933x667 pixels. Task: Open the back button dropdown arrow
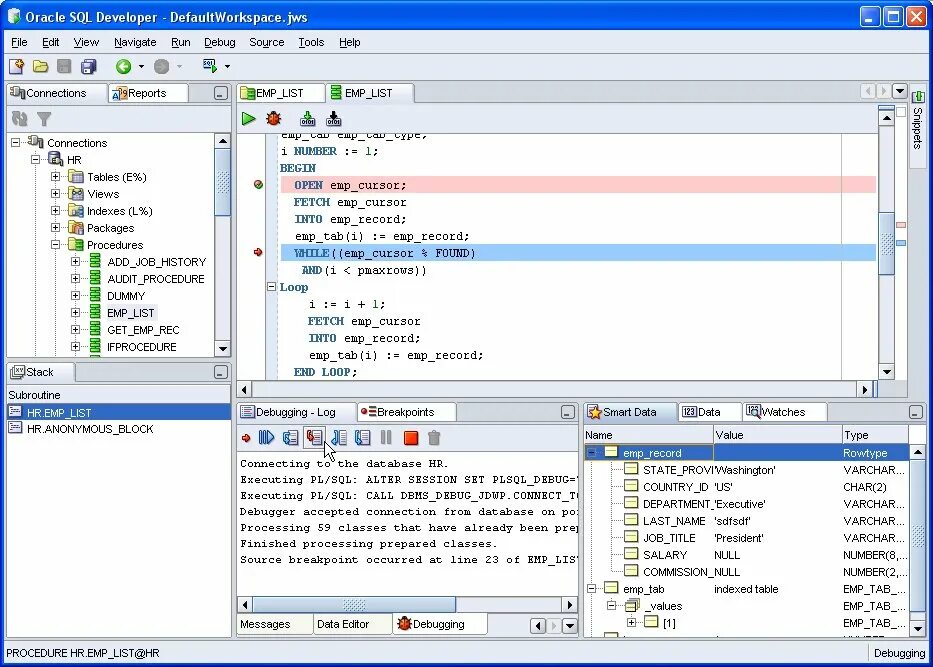click(141, 66)
